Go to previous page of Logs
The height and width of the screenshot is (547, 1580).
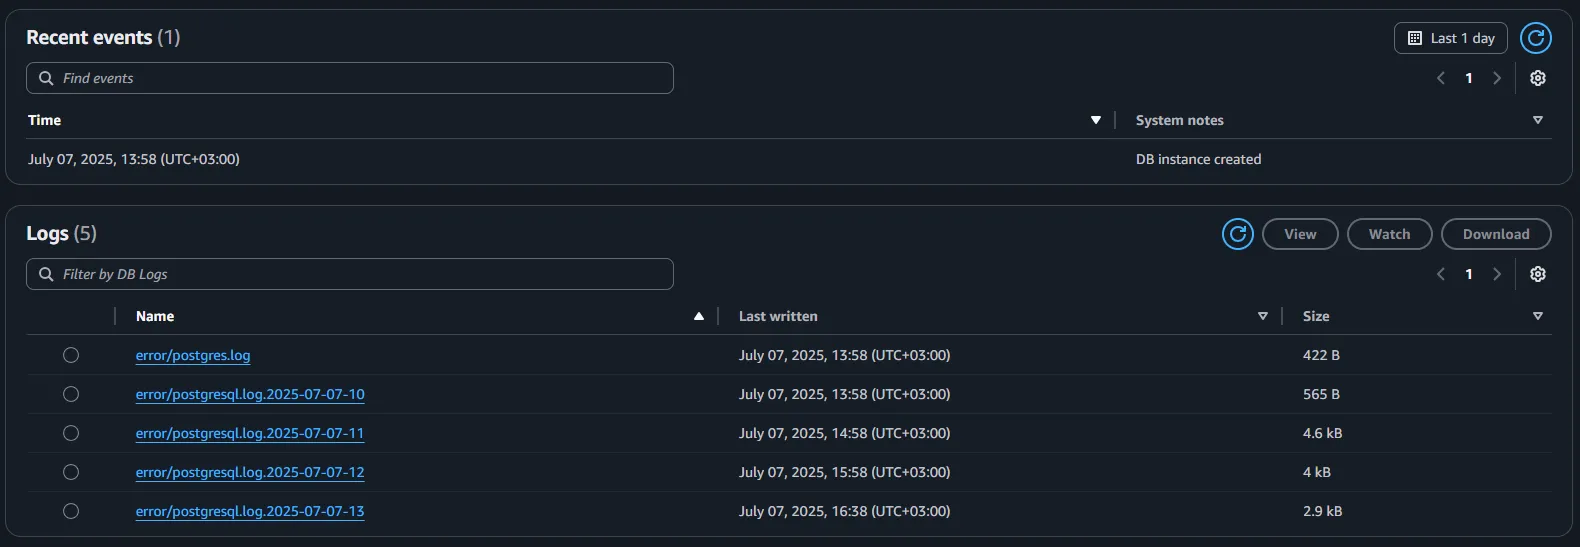click(x=1441, y=274)
